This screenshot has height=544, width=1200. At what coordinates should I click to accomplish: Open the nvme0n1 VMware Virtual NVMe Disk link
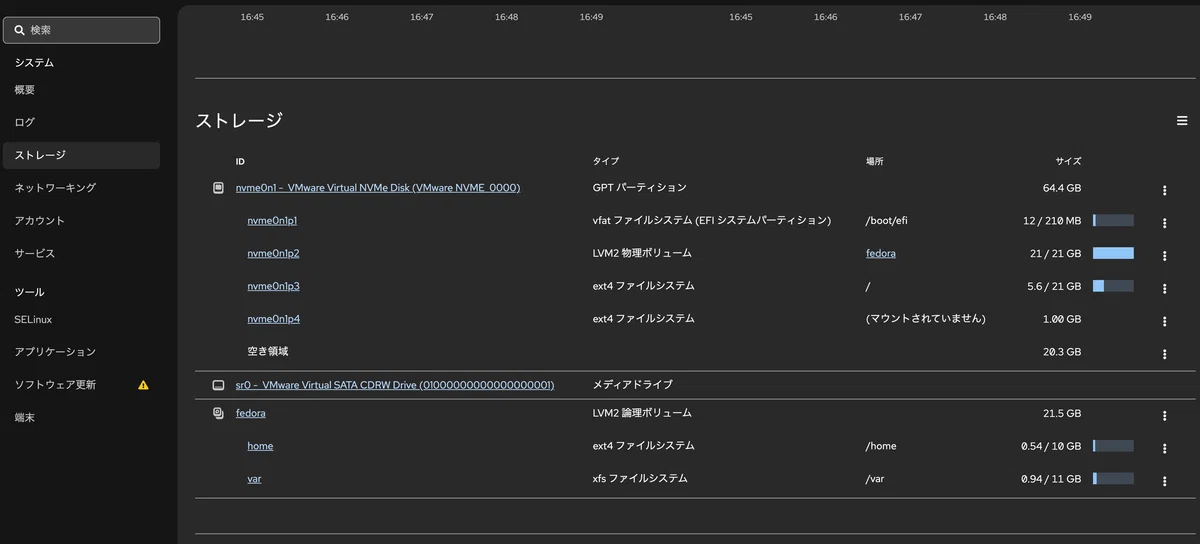coord(378,188)
